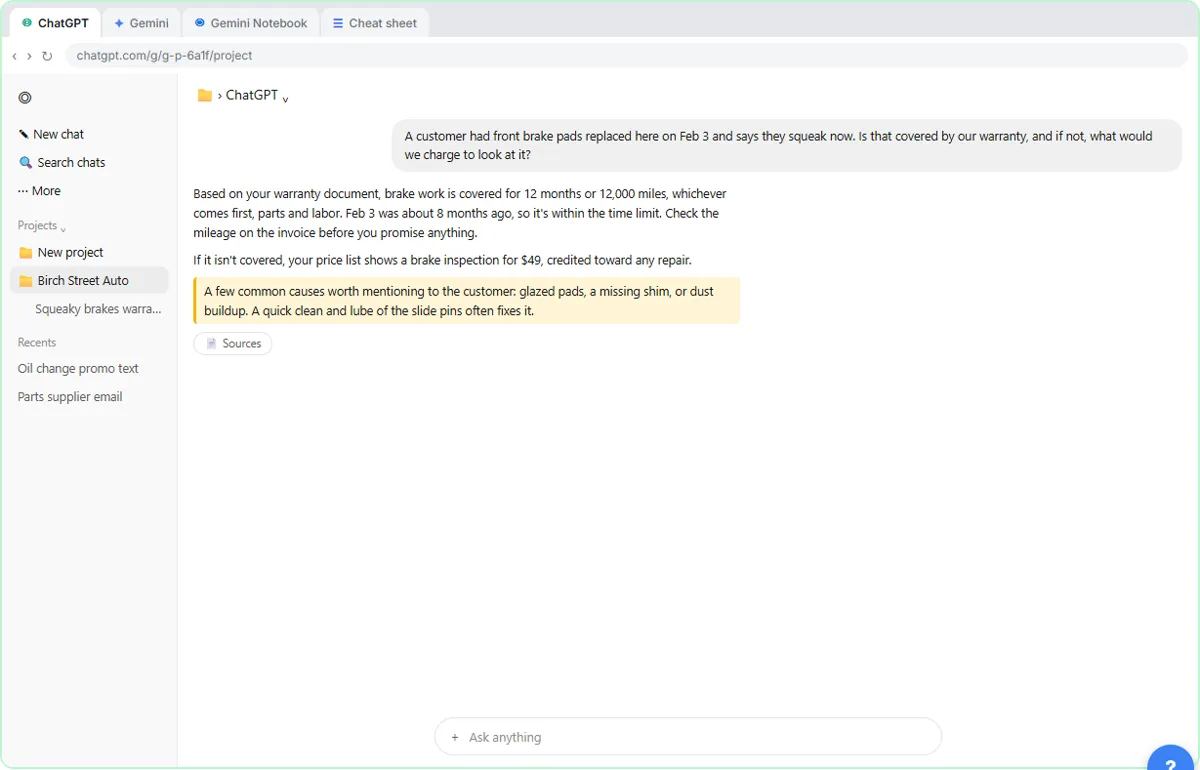Open the Squeaky brakes warranty chat
The height and width of the screenshot is (770, 1200).
point(98,309)
